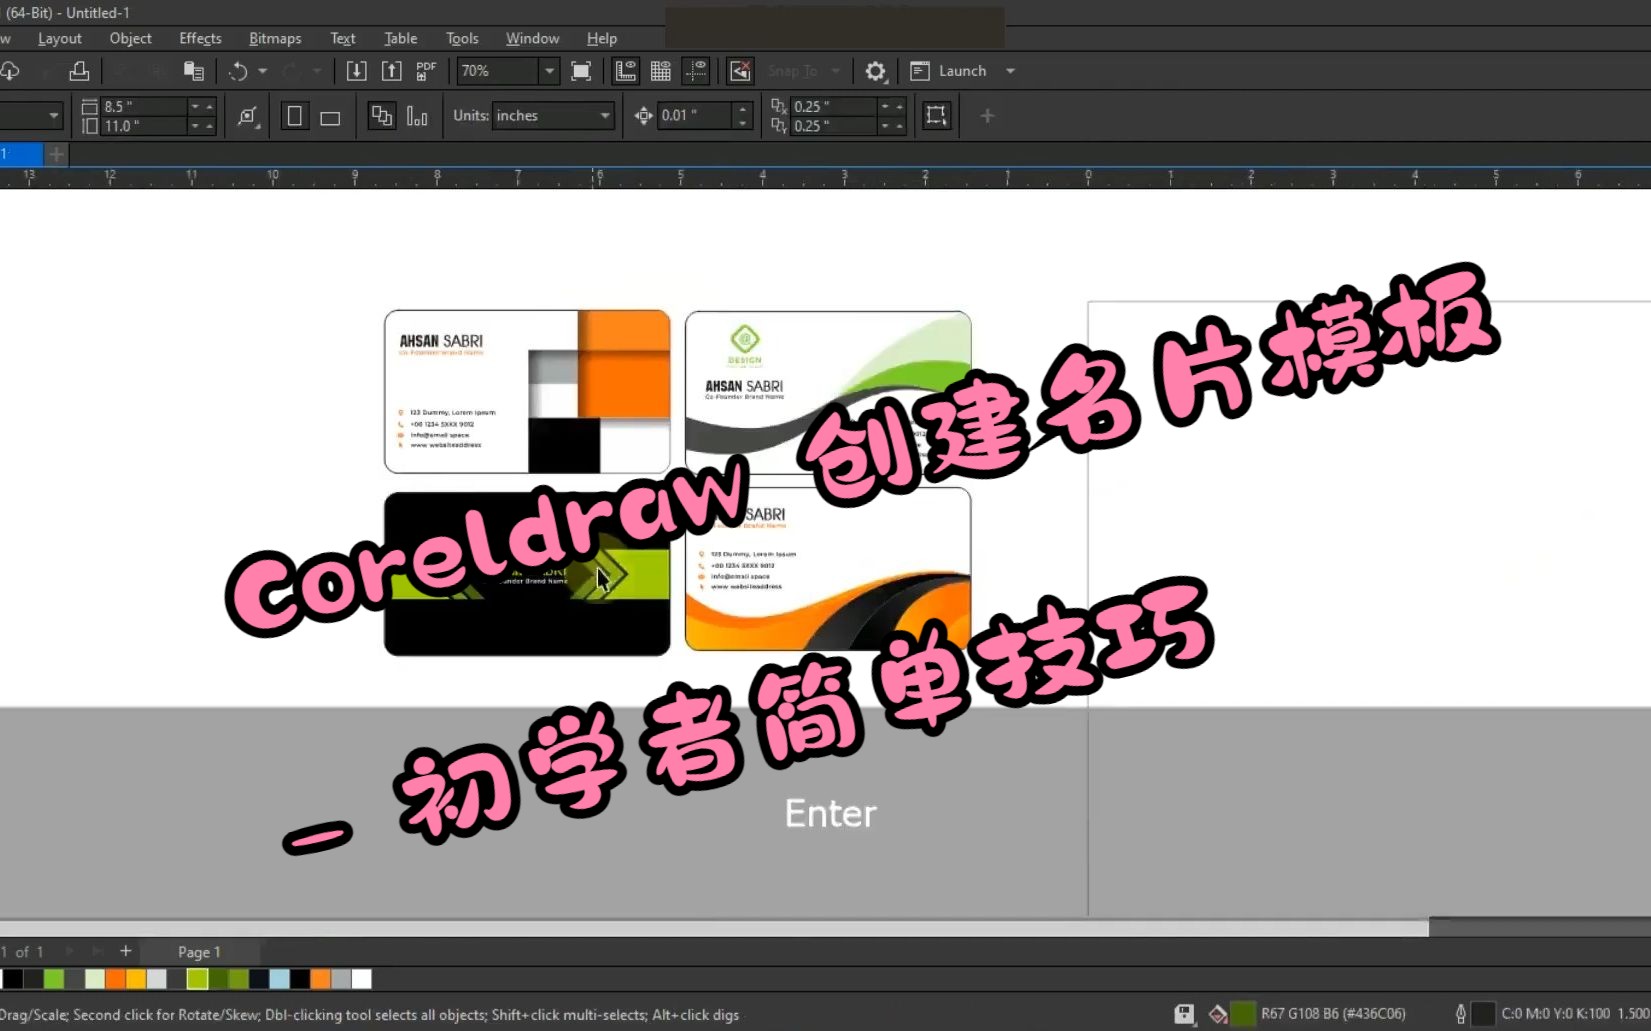The width and height of the screenshot is (1651, 1031).
Task: Pick the orange swatch beside the pale green swatch
Action: pos(115,979)
